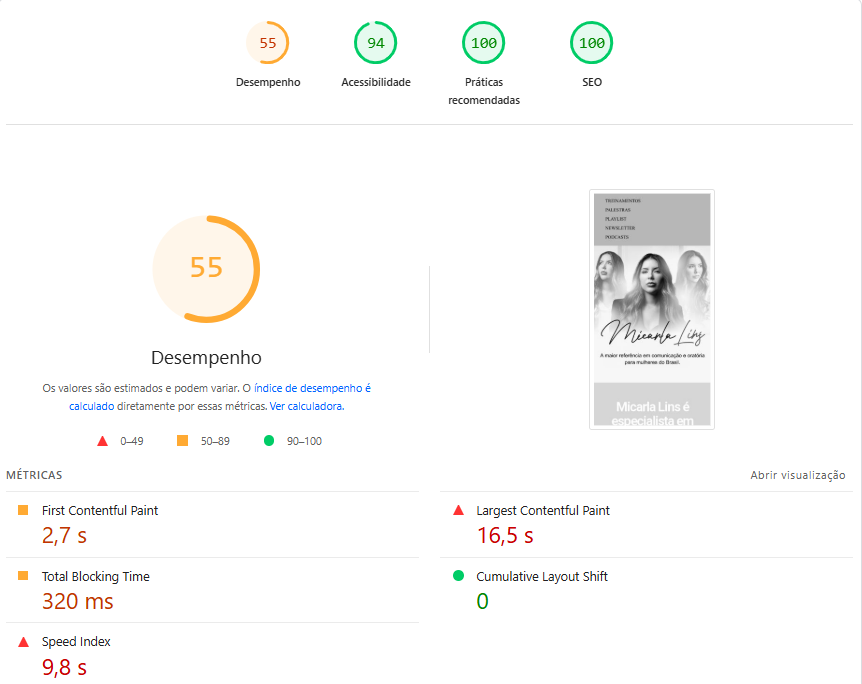Click the red triangle legend icon for 0–49
The image size is (862, 684).
coord(102,441)
